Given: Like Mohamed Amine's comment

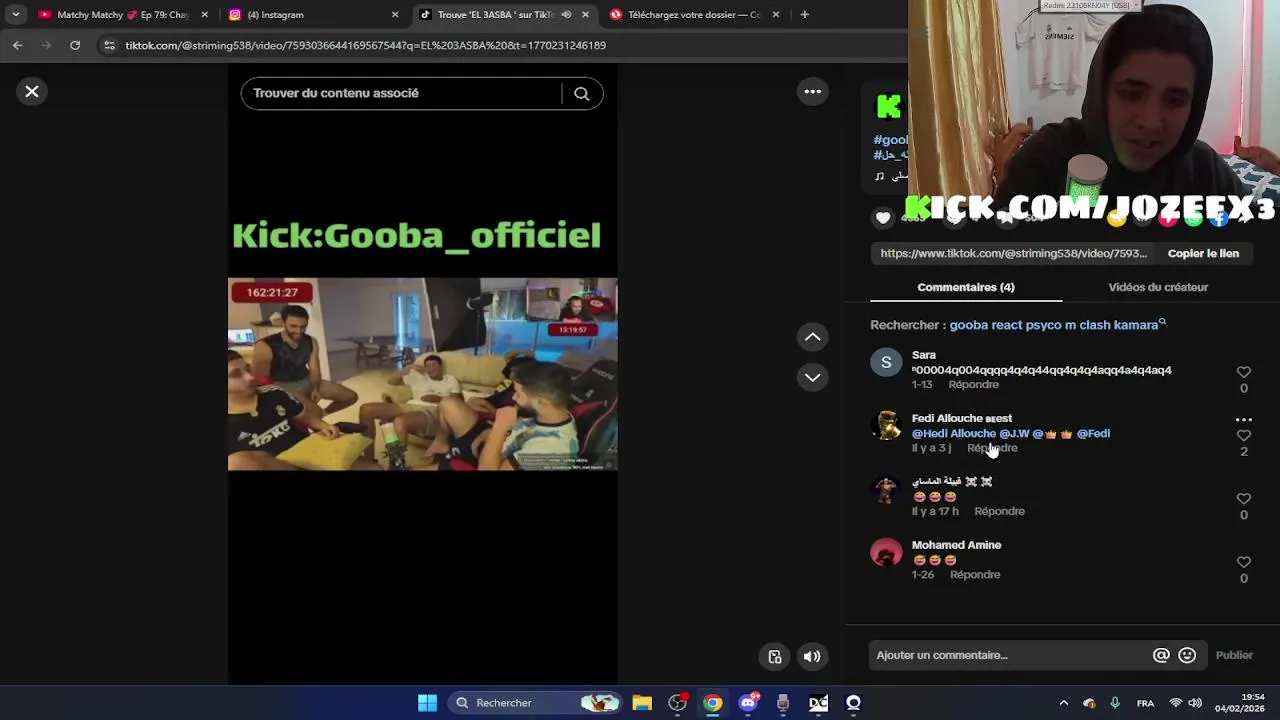Looking at the screenshot, I should point(1244,563).
